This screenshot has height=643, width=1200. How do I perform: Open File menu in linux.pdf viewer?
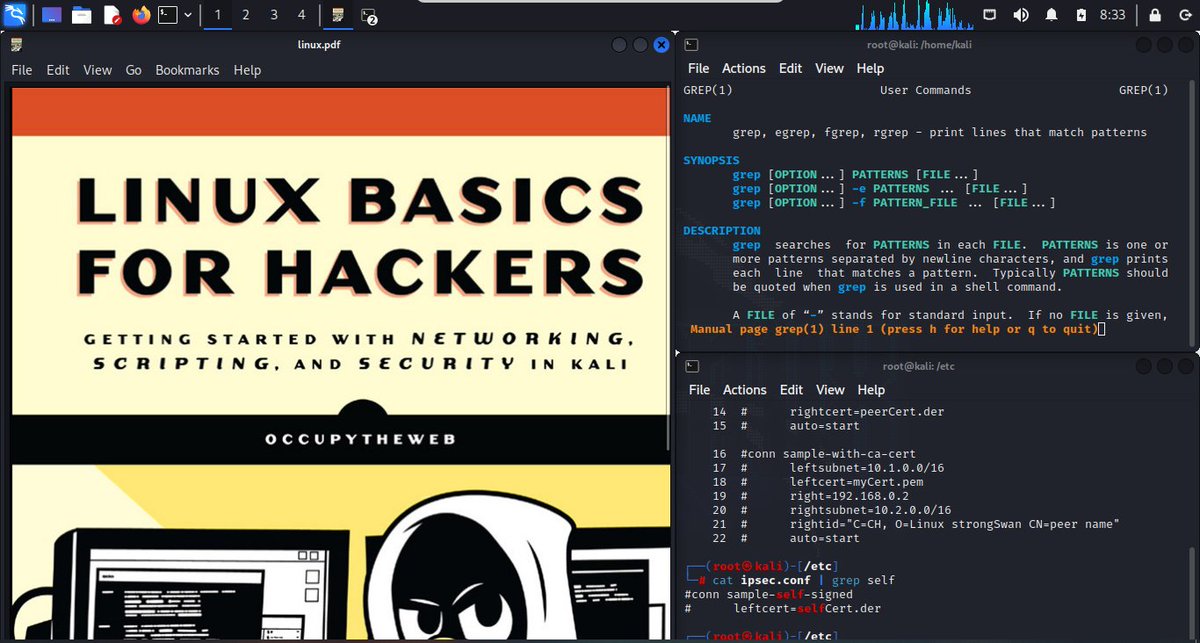[22, 70]
